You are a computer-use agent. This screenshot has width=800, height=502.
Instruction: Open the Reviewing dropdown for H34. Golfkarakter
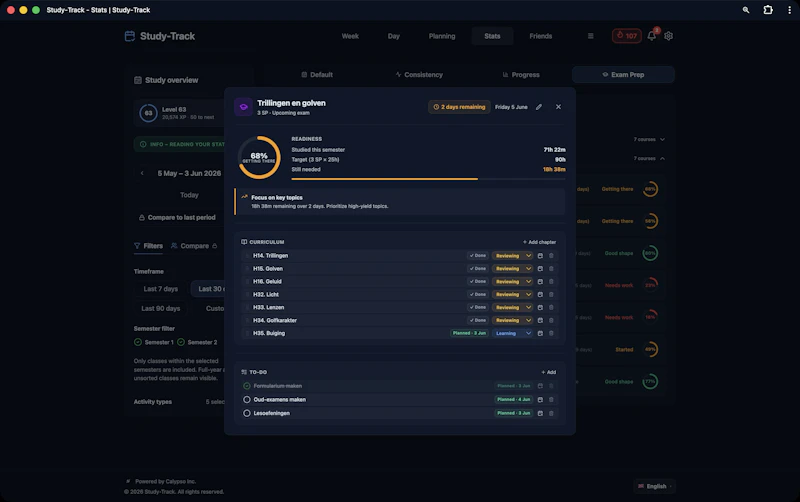point(512,320)
